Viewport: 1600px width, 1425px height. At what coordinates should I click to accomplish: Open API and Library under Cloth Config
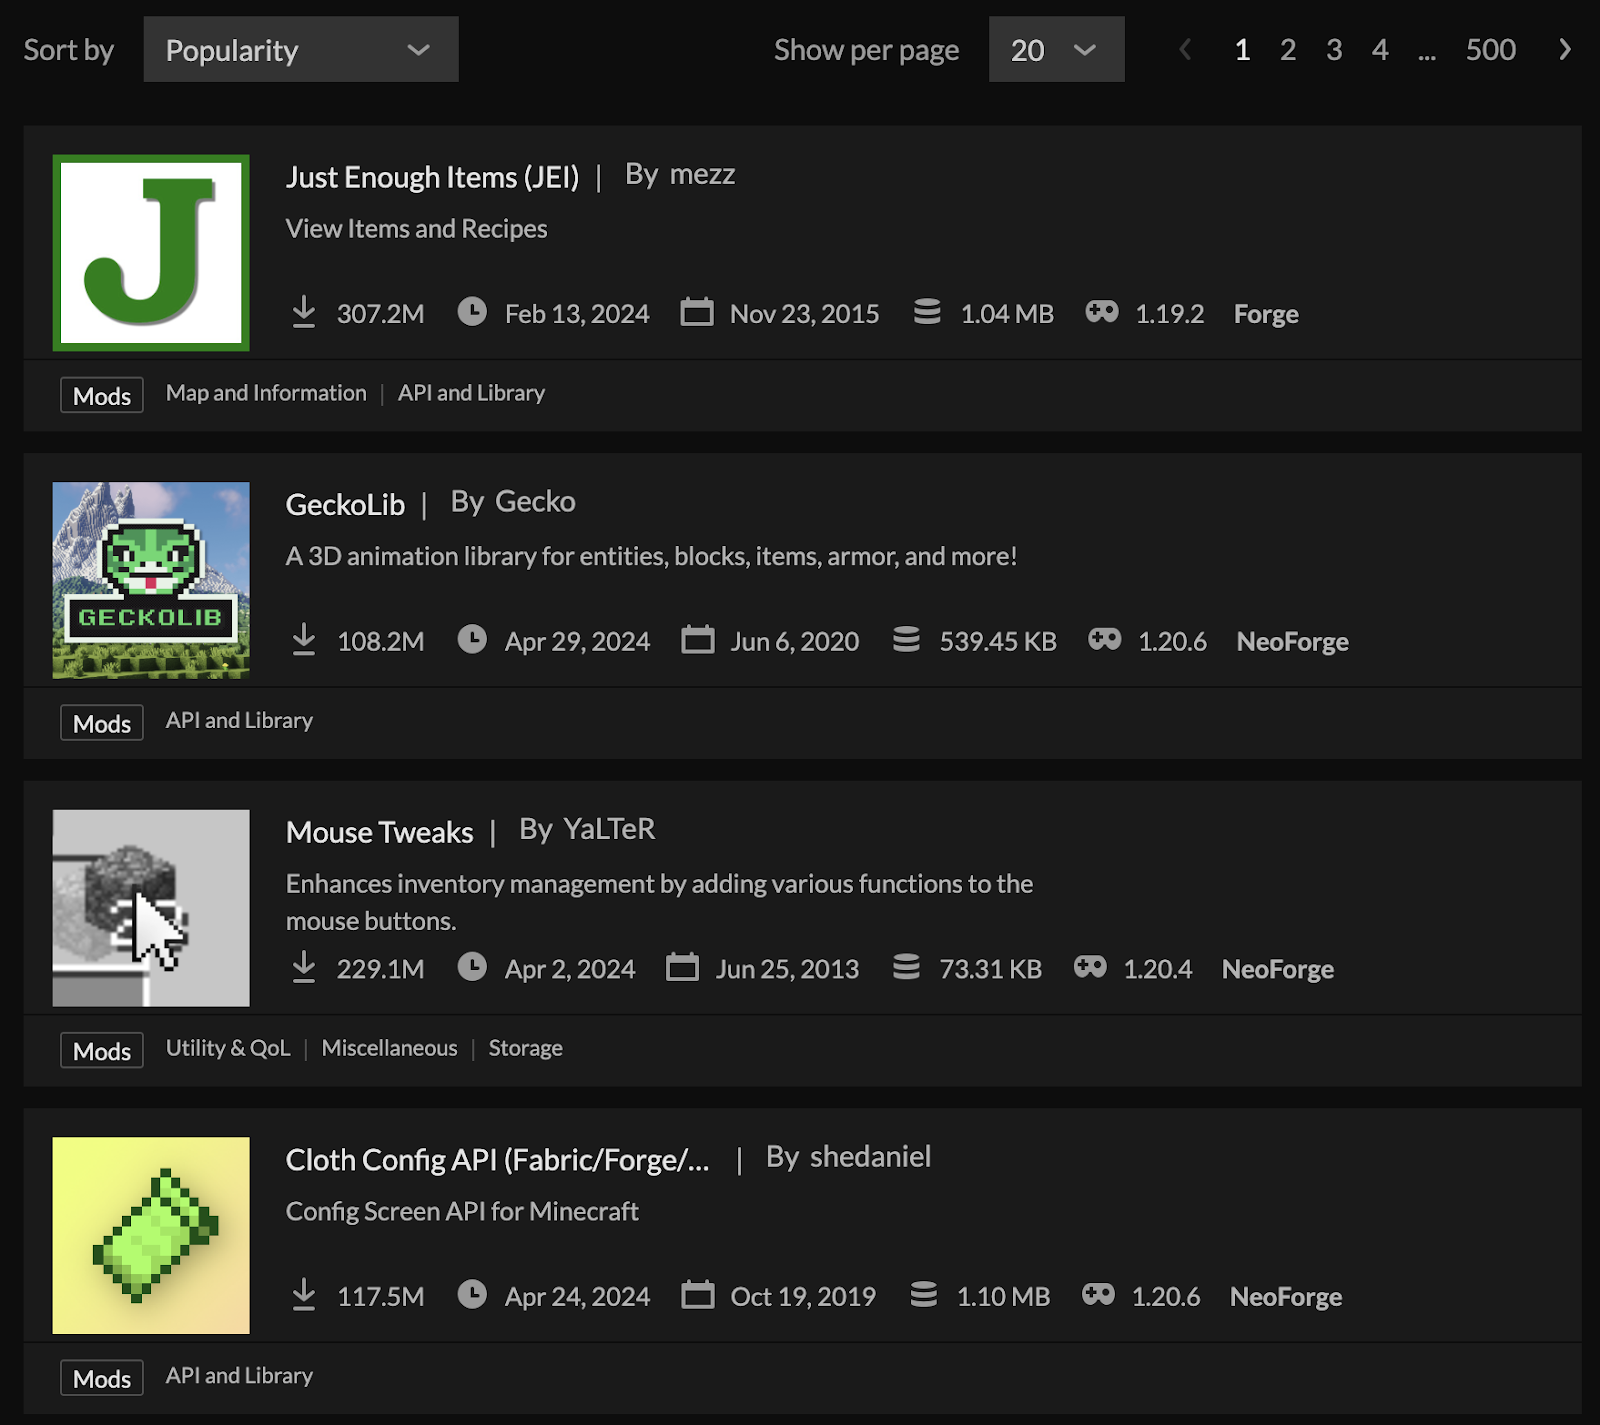(x=239, y=1376)
